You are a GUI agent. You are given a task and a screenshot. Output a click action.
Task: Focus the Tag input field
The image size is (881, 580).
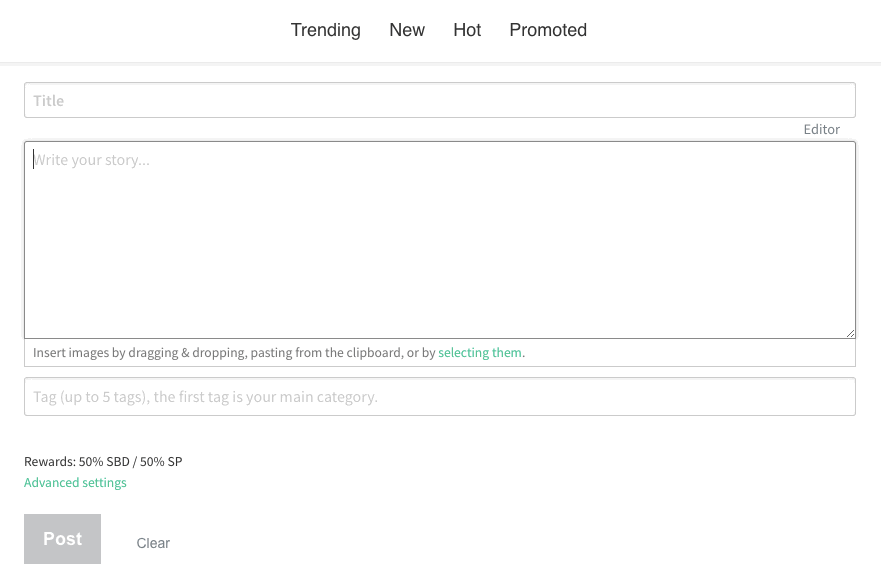440,397
